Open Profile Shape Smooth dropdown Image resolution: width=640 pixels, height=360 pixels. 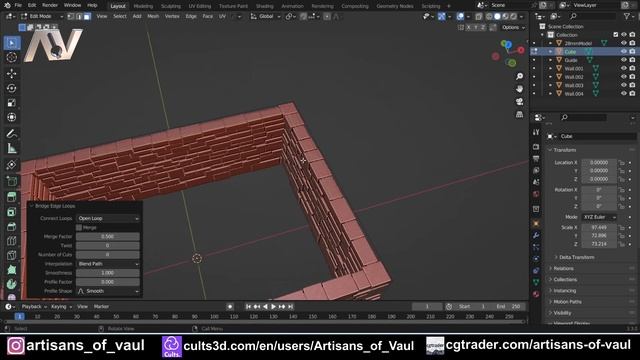pyautogui.click(x=108, y=291)
